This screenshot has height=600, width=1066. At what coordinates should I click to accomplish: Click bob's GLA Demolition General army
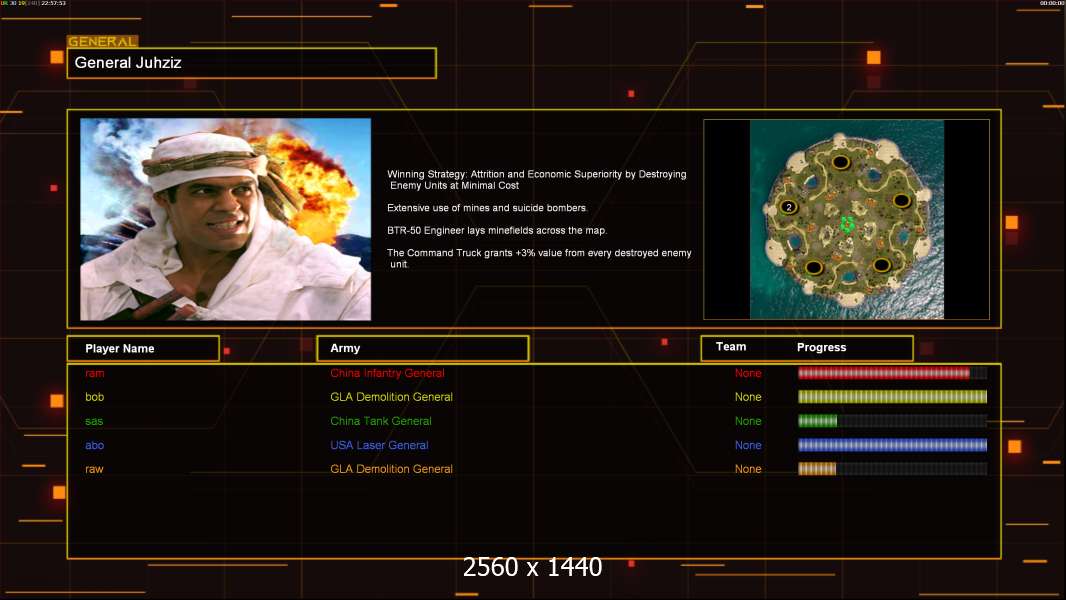(391, 397)
